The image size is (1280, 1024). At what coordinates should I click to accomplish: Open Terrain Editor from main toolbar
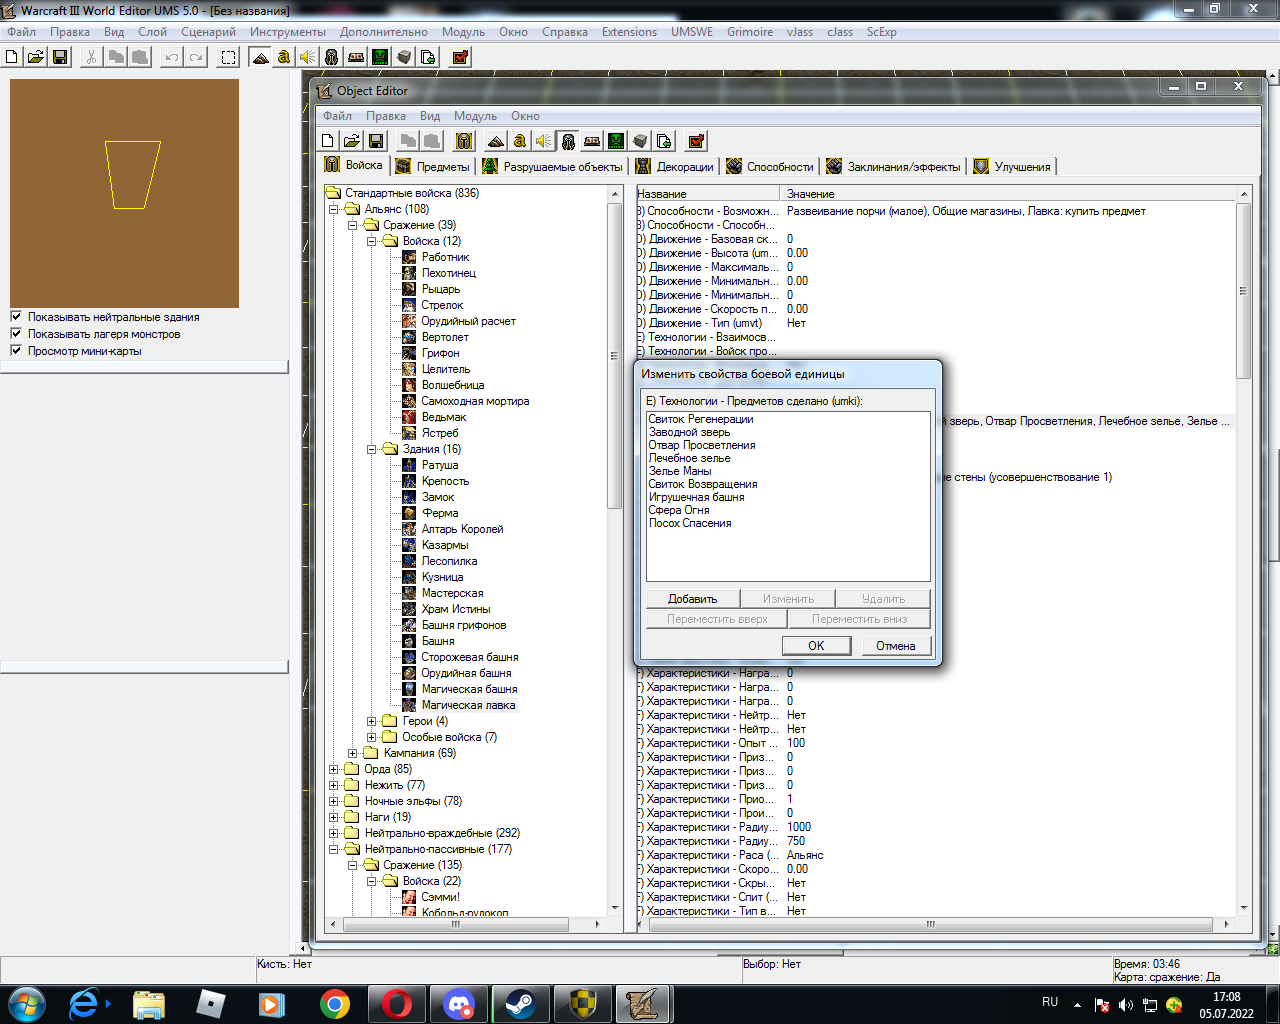point(260,57)
